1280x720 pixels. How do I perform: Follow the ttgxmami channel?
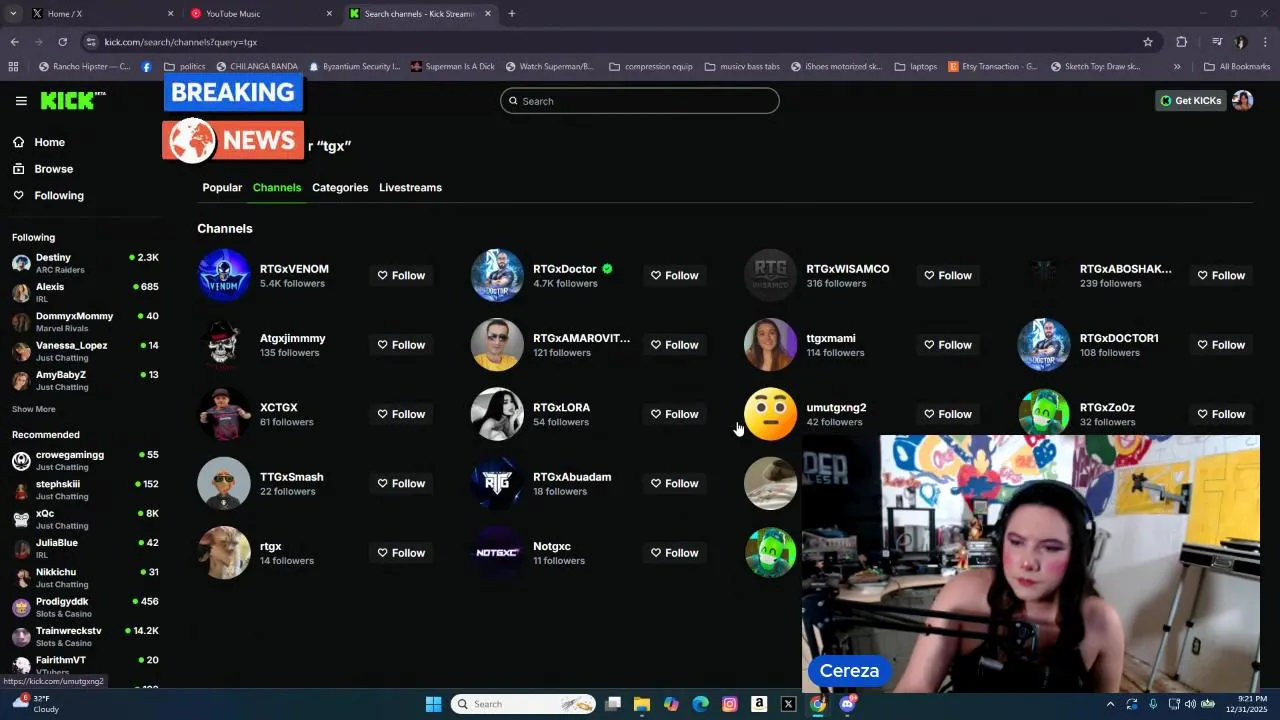[948, 344]
